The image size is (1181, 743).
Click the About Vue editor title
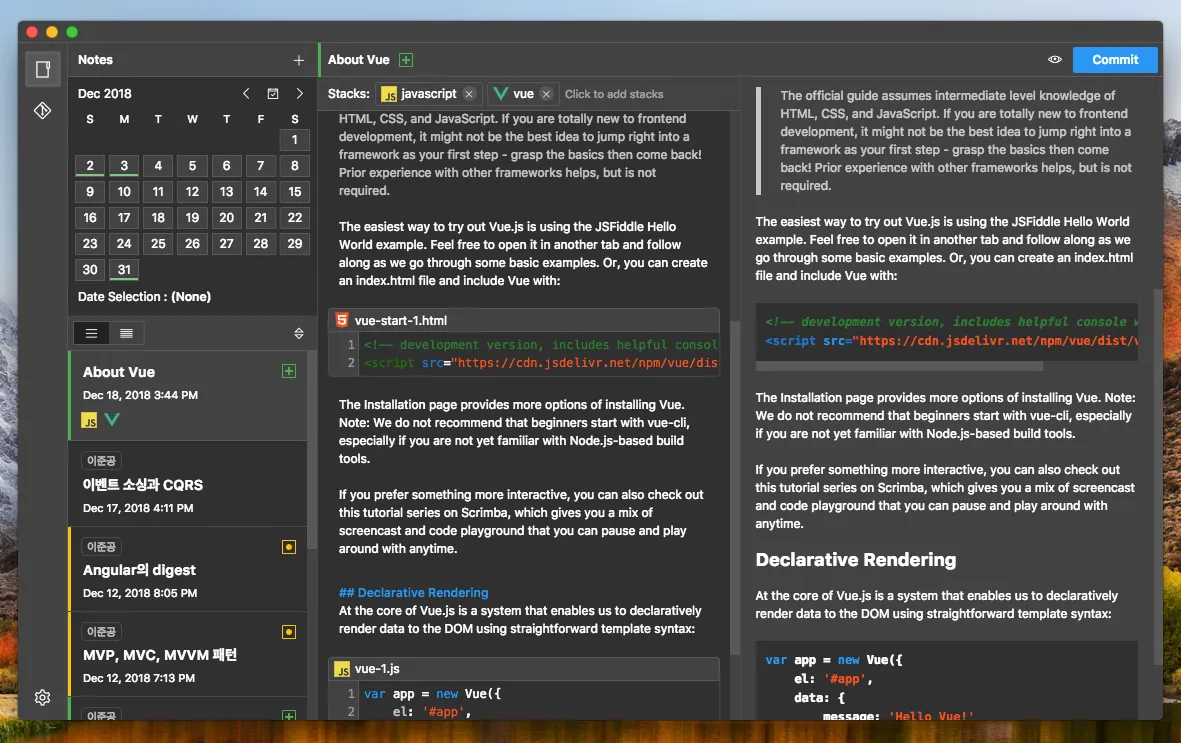coord(359,60)
